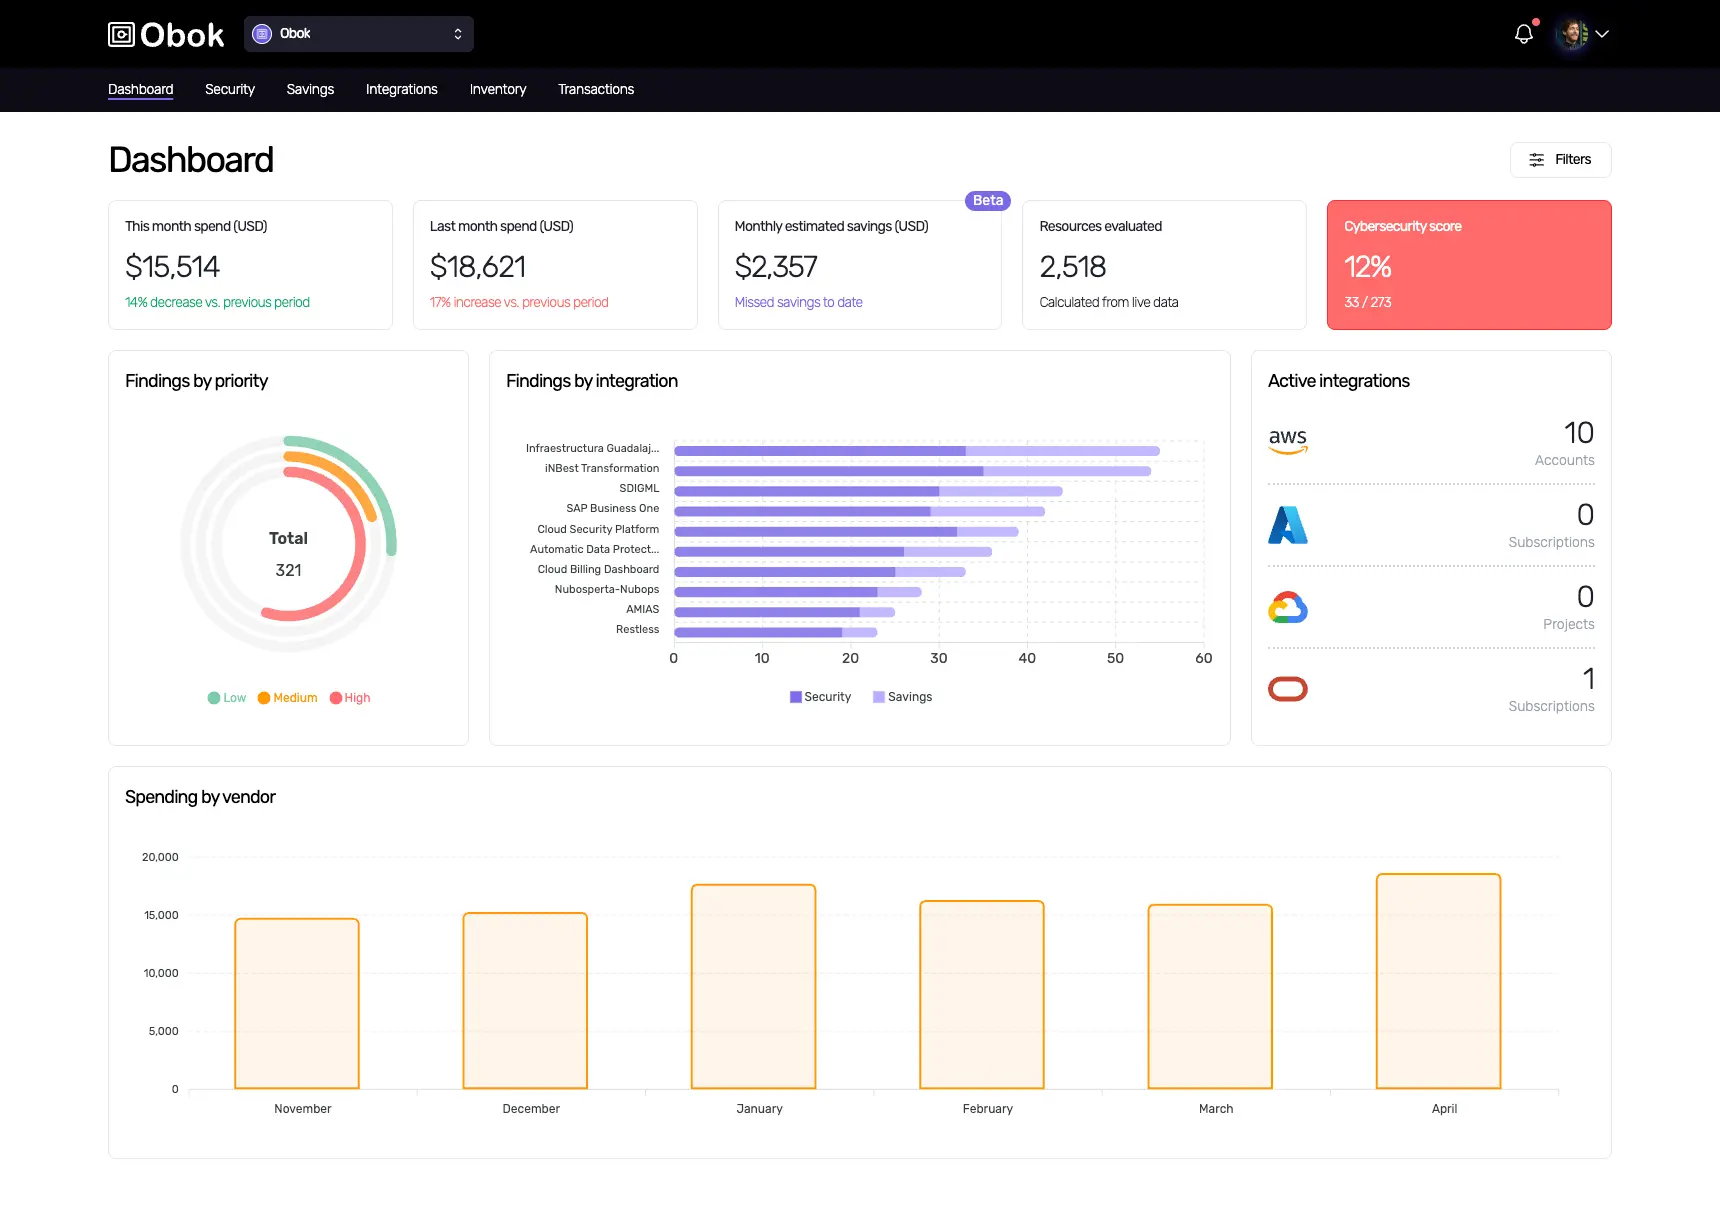Click the SDIGML label
Image resolution: width=1720 pixels, height=1227 pixels.
coord(639,488)
